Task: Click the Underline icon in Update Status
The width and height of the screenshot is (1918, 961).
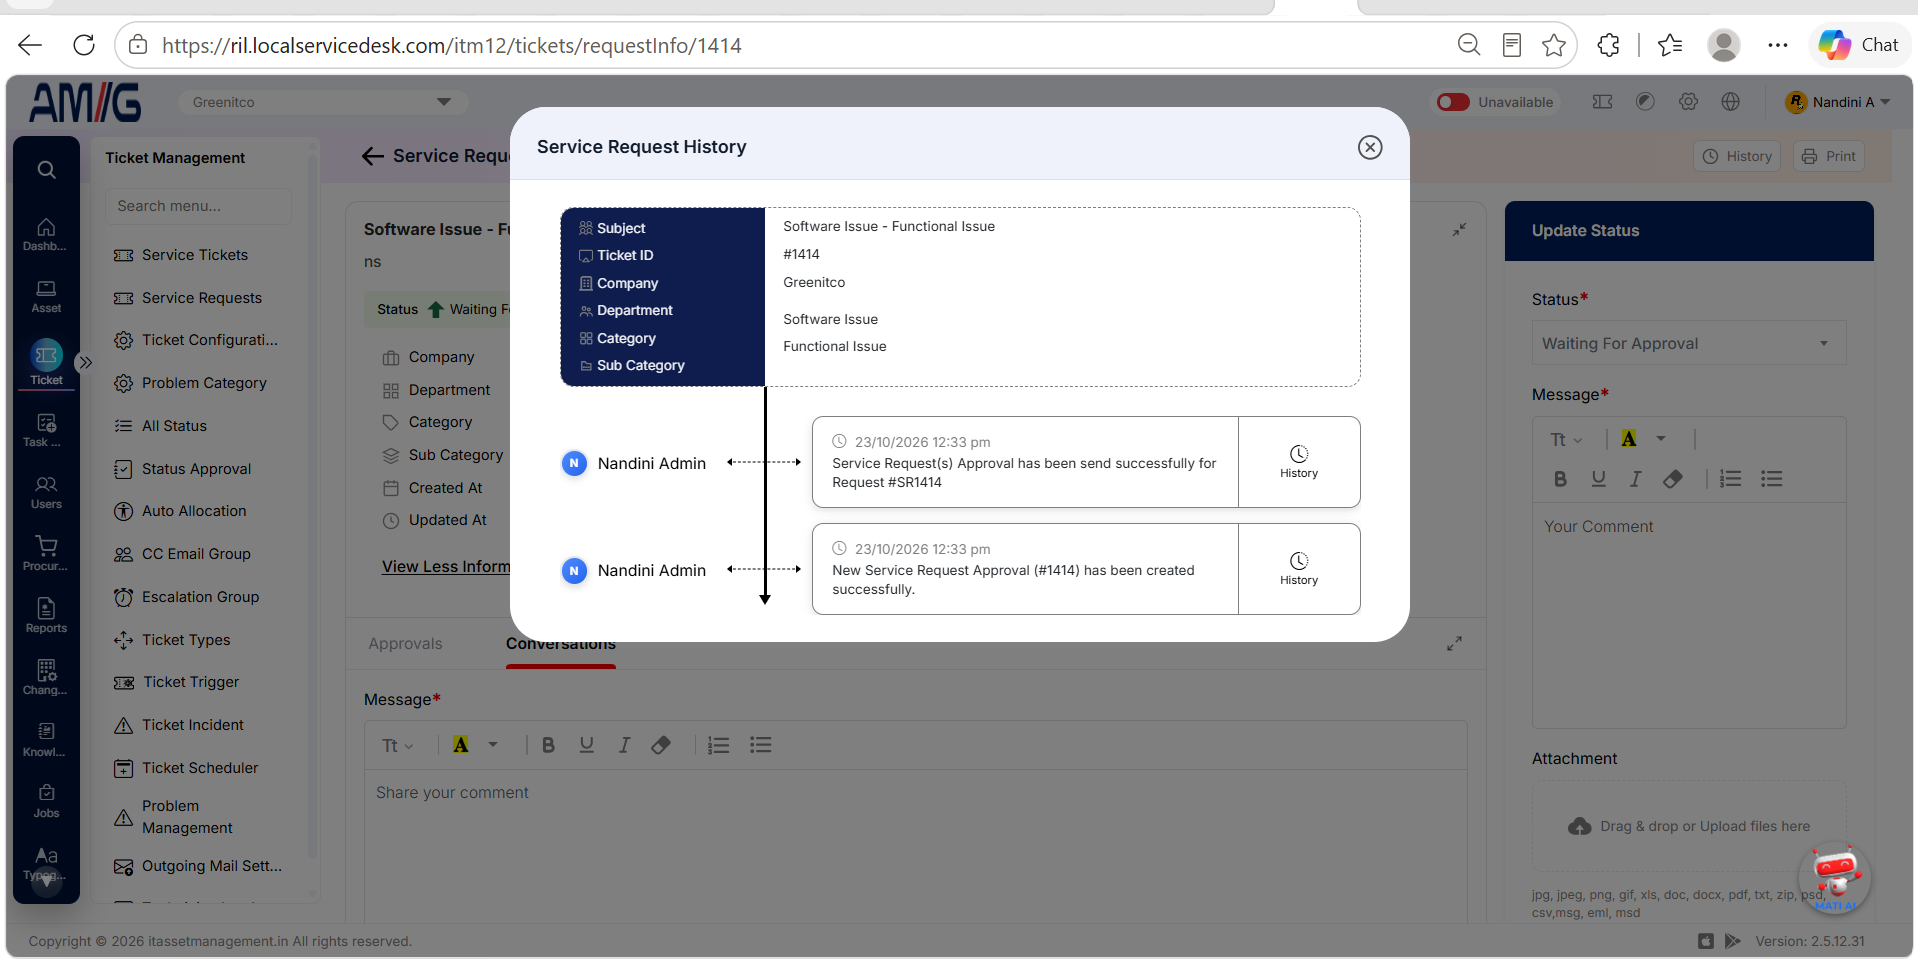Action: [x=1599, y=479]
